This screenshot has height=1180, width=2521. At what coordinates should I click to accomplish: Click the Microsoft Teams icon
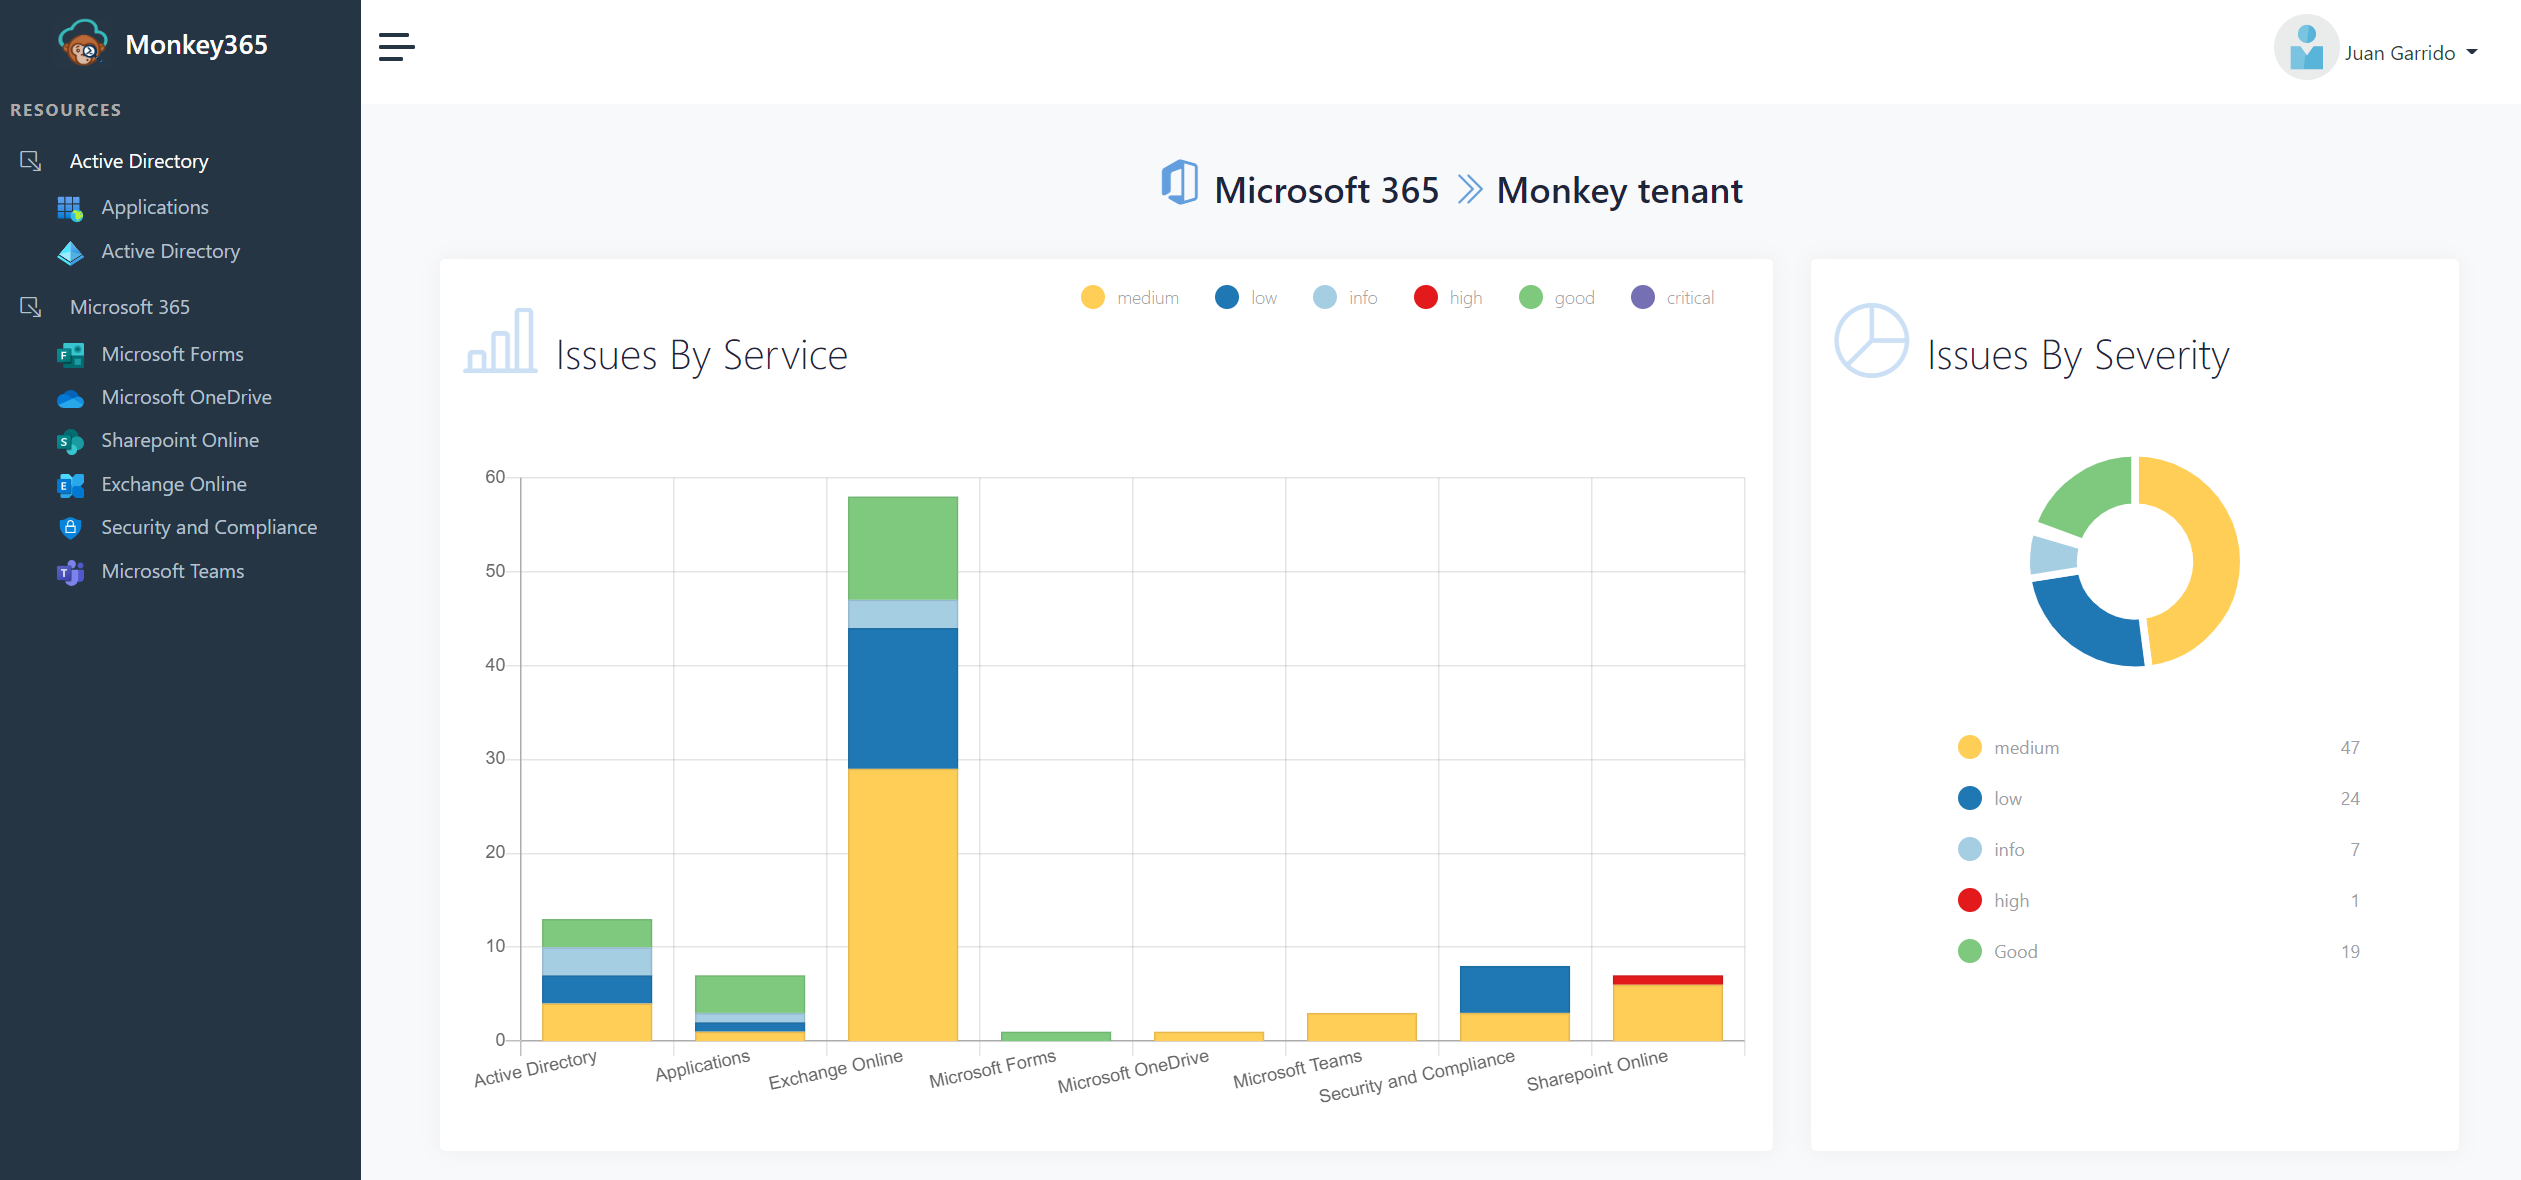70,572
